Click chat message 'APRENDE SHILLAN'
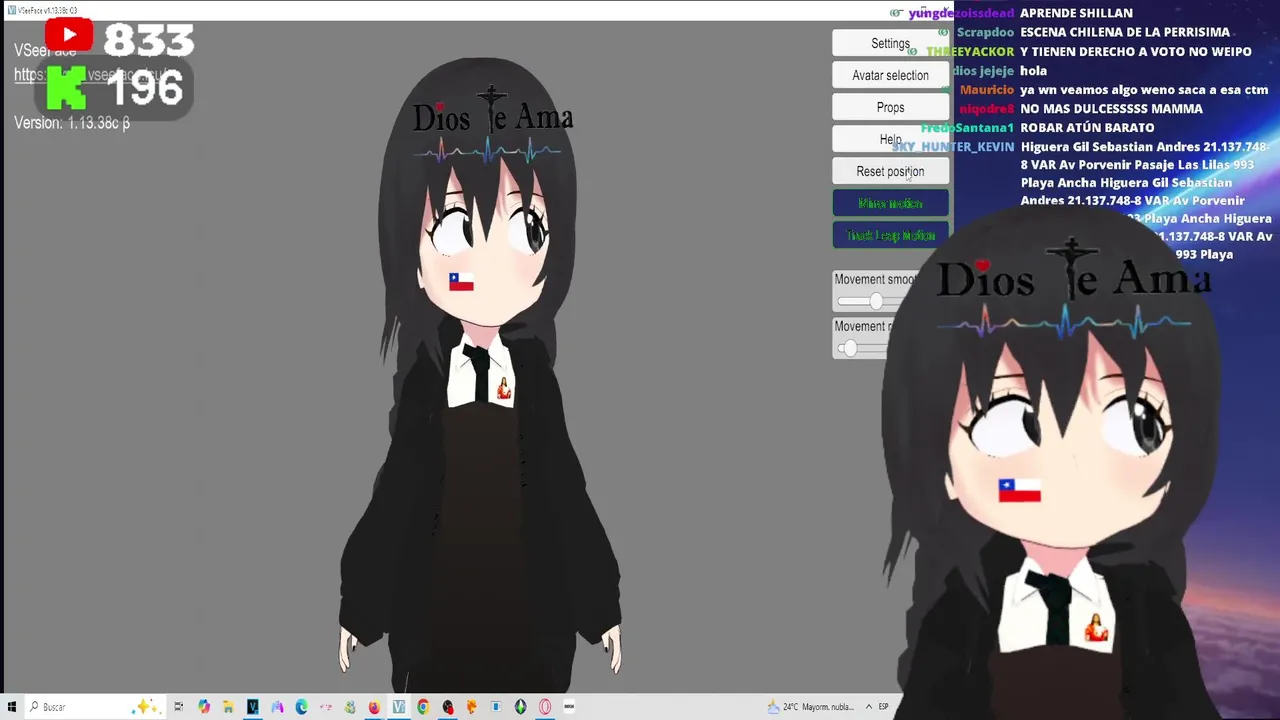Image resolution: width=1280 pixels, height=720 pixels. pyautogui.click(x=1076, y=13)
